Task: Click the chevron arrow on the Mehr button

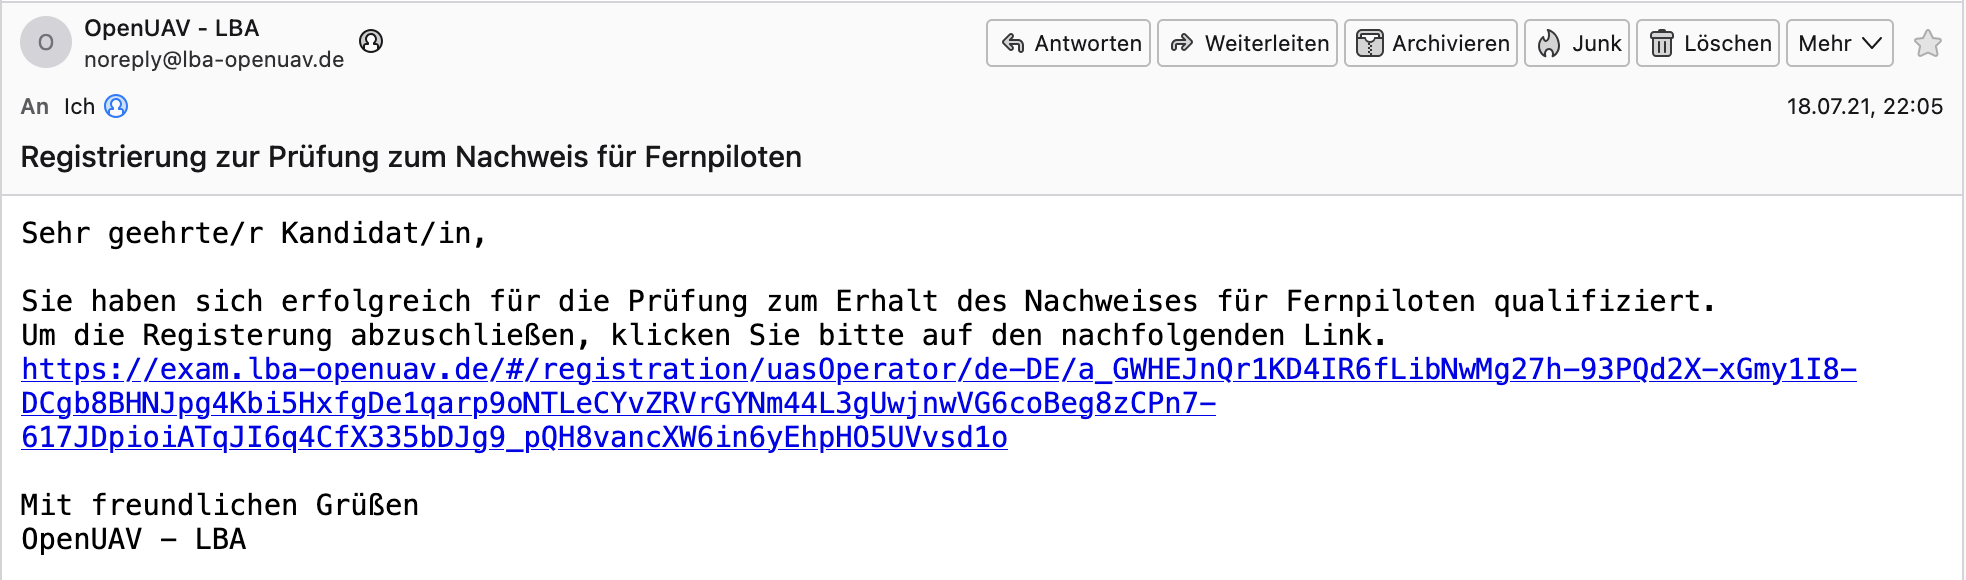Action: click(1872, 43)
